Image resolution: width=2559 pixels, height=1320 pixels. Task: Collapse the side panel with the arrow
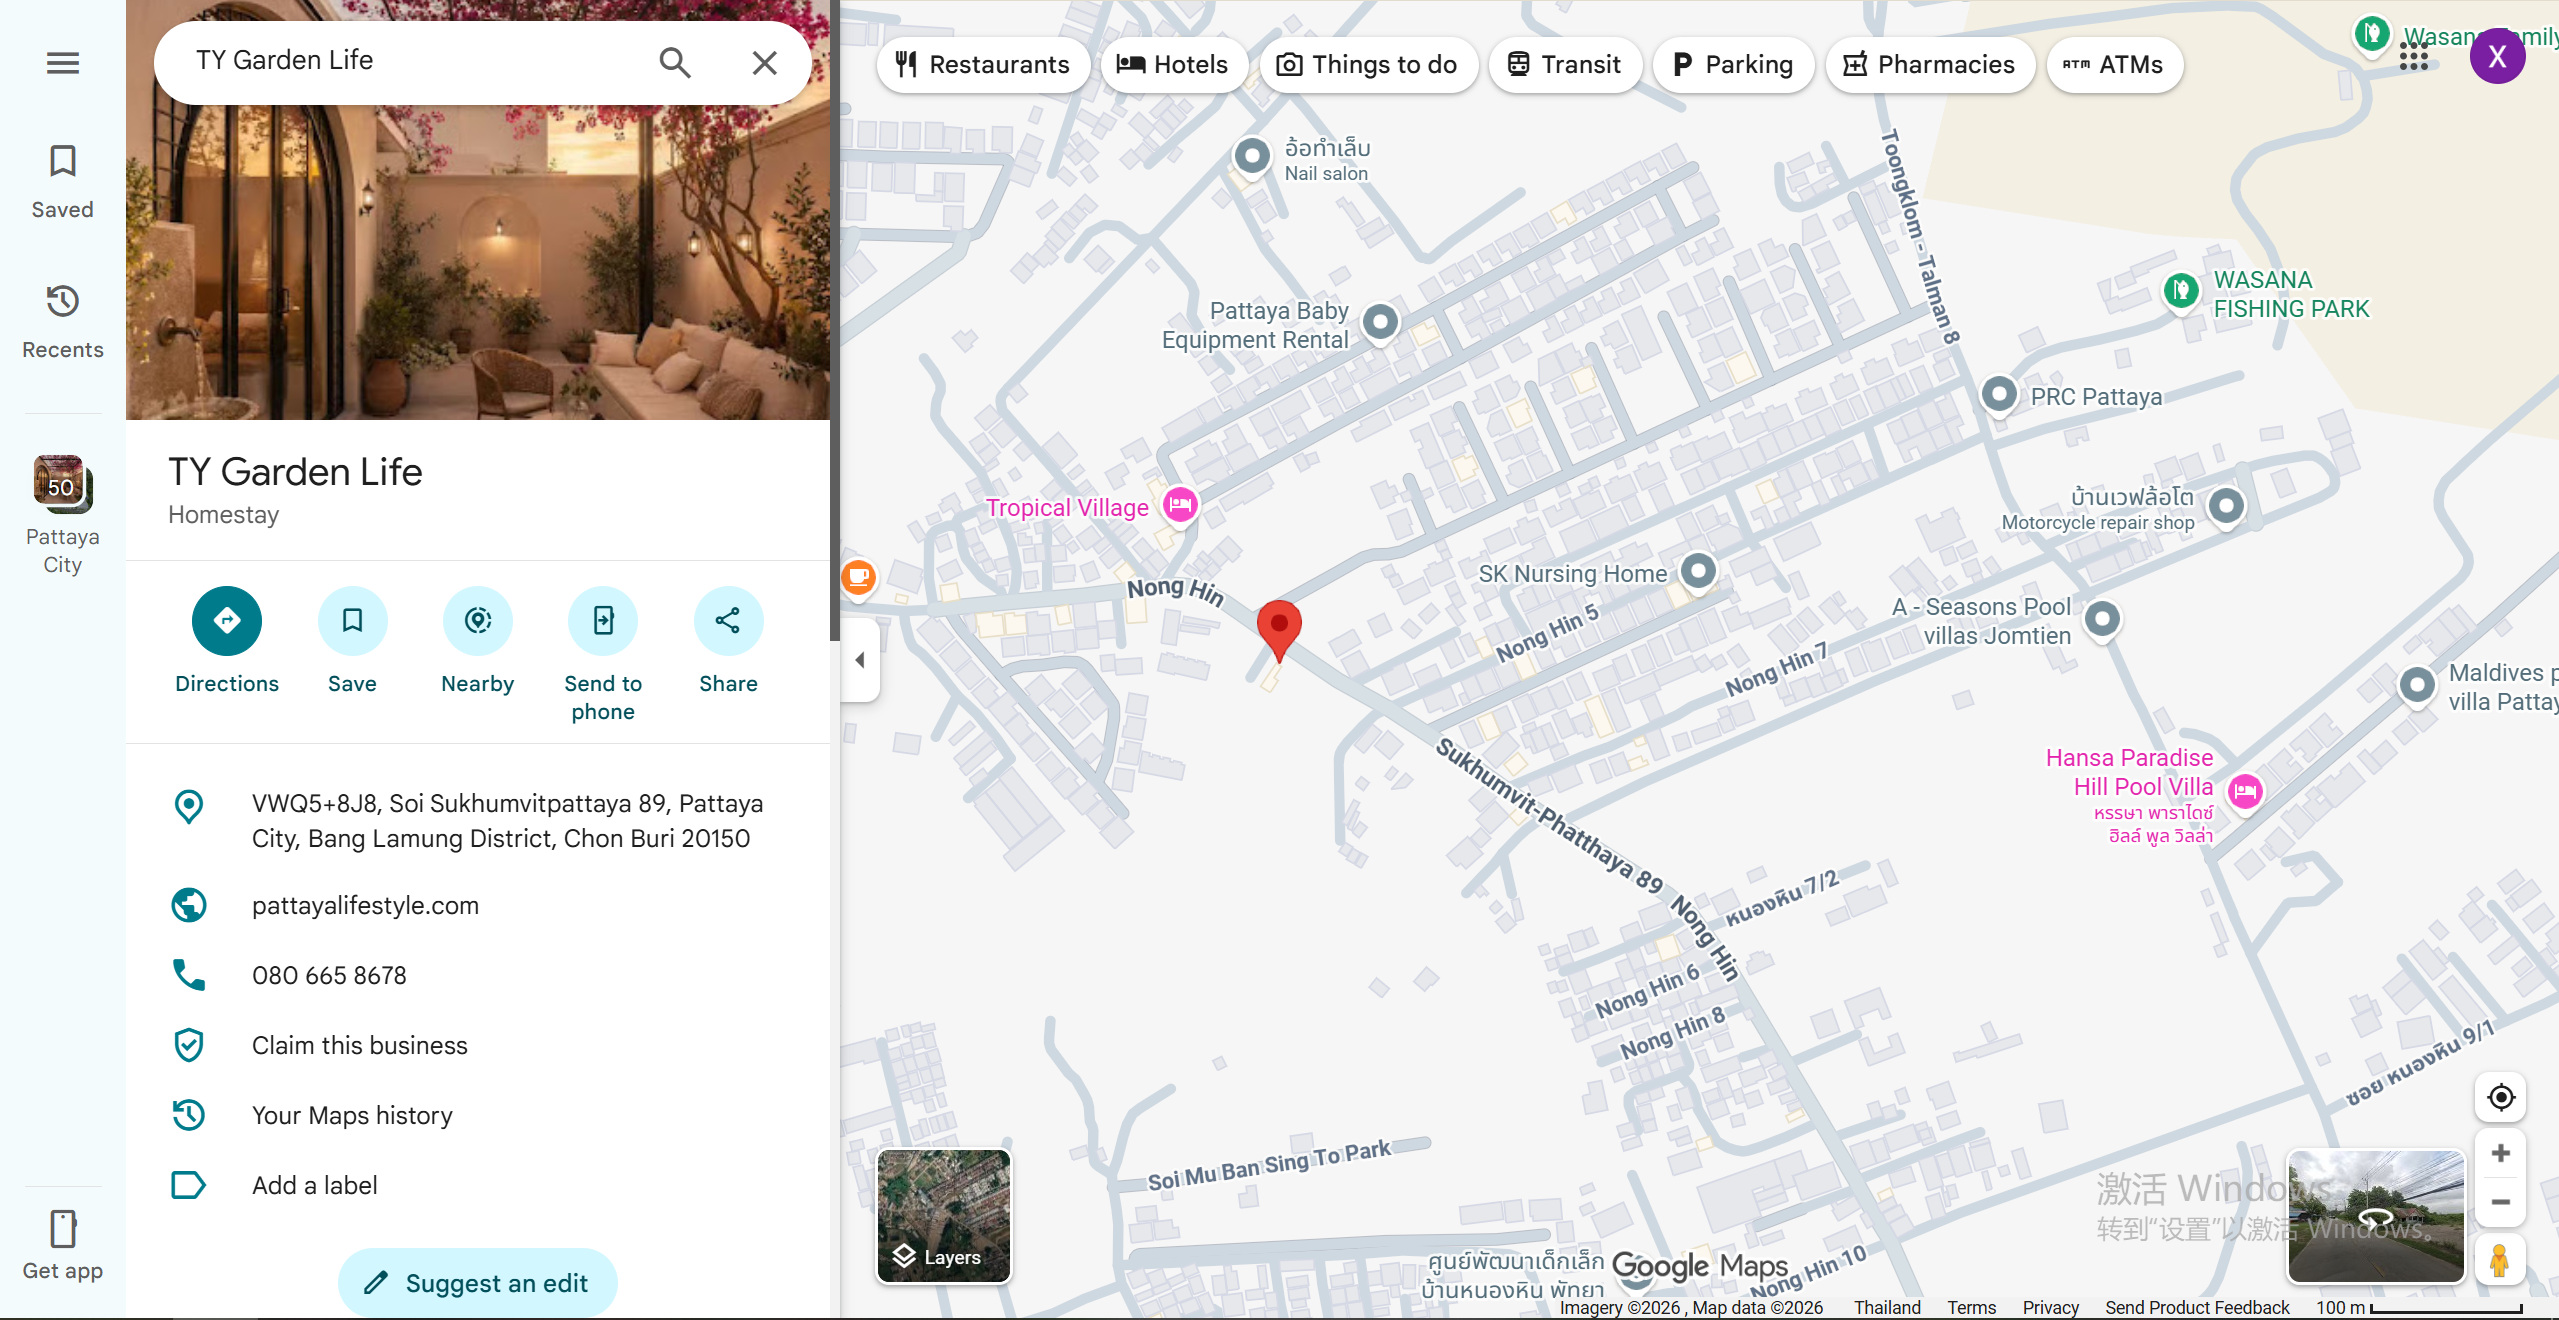coord(860,660)
